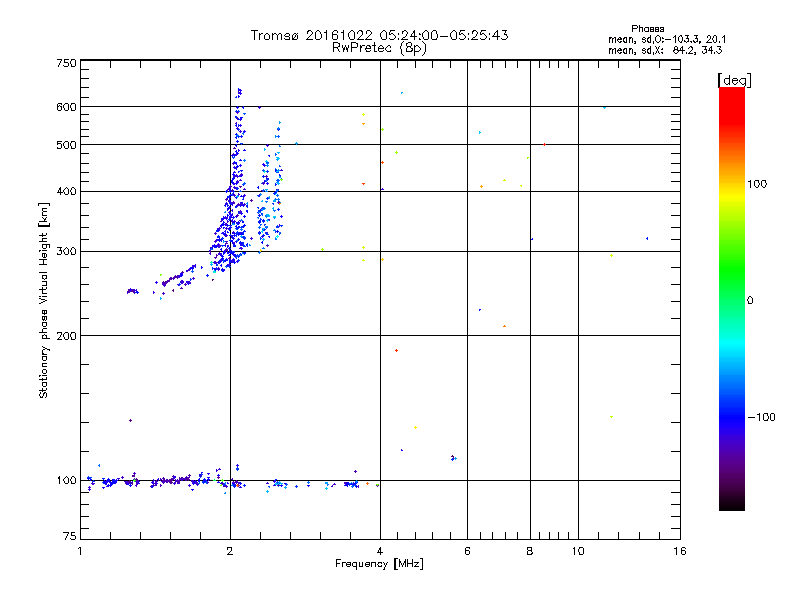Select the 'mean, sd,X: 84.2, 34.3' statistic
The height and width of the screenshot is (600, 800).
click(665, 50)
